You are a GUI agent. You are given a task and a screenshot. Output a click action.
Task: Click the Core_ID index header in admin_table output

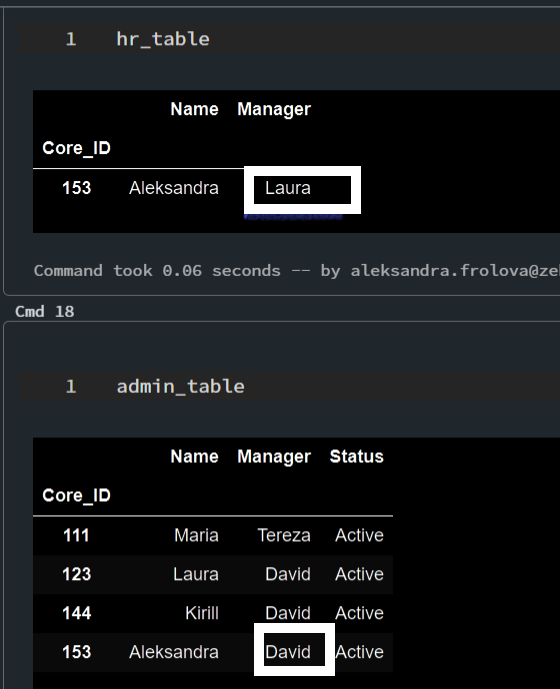click(x=76, y=496)
